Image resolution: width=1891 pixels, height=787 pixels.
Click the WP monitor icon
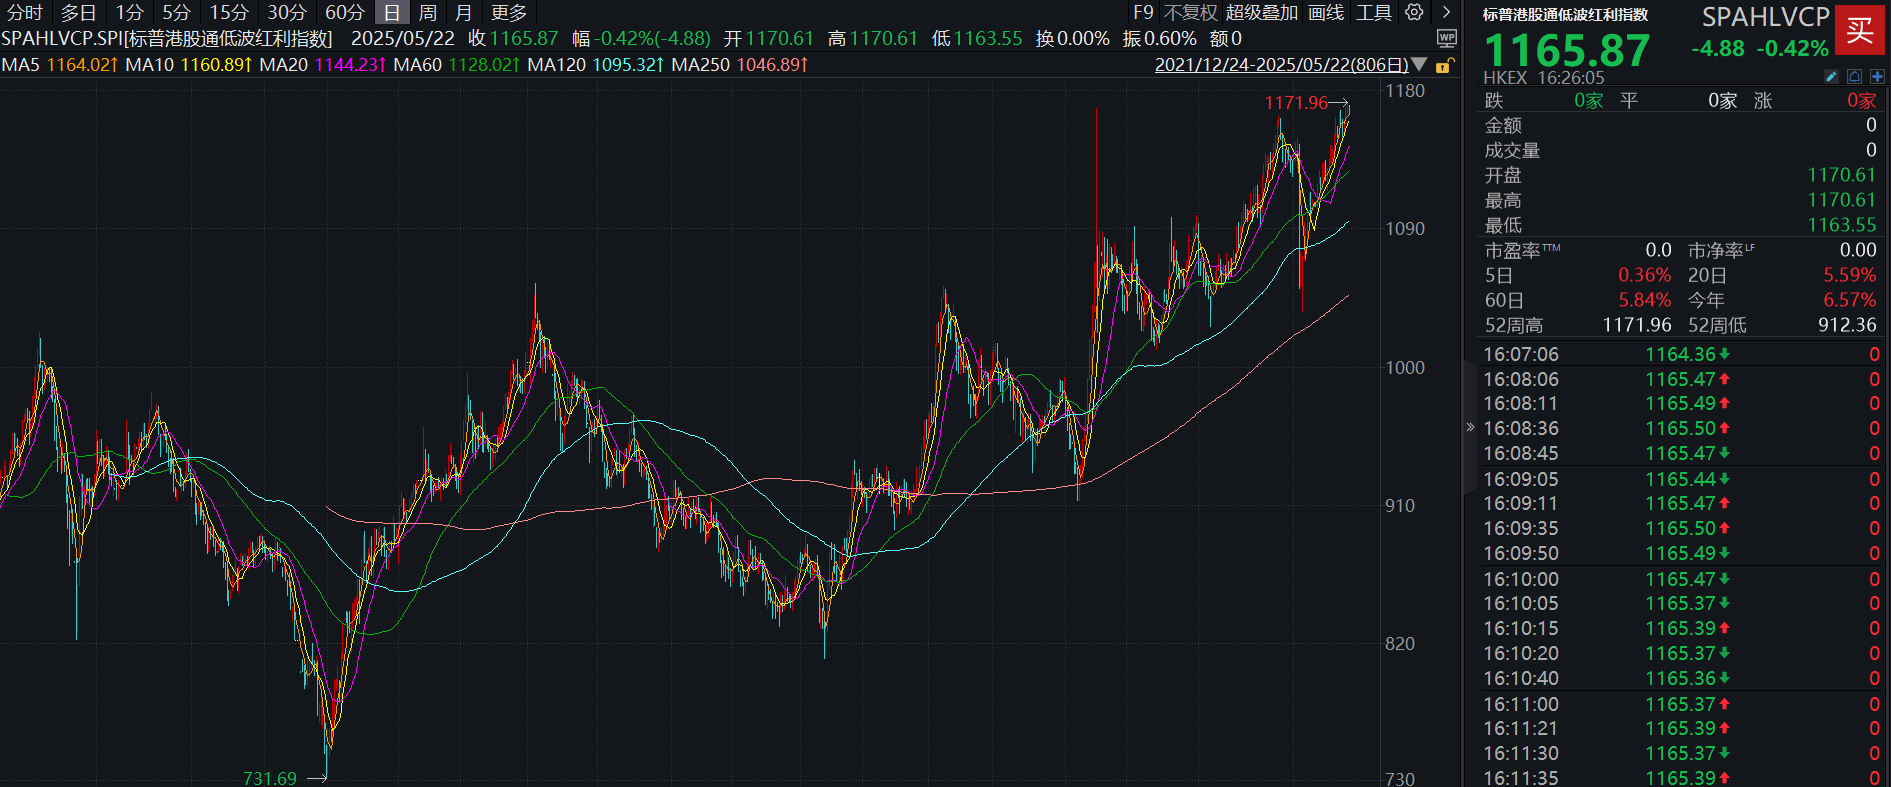1446,38
